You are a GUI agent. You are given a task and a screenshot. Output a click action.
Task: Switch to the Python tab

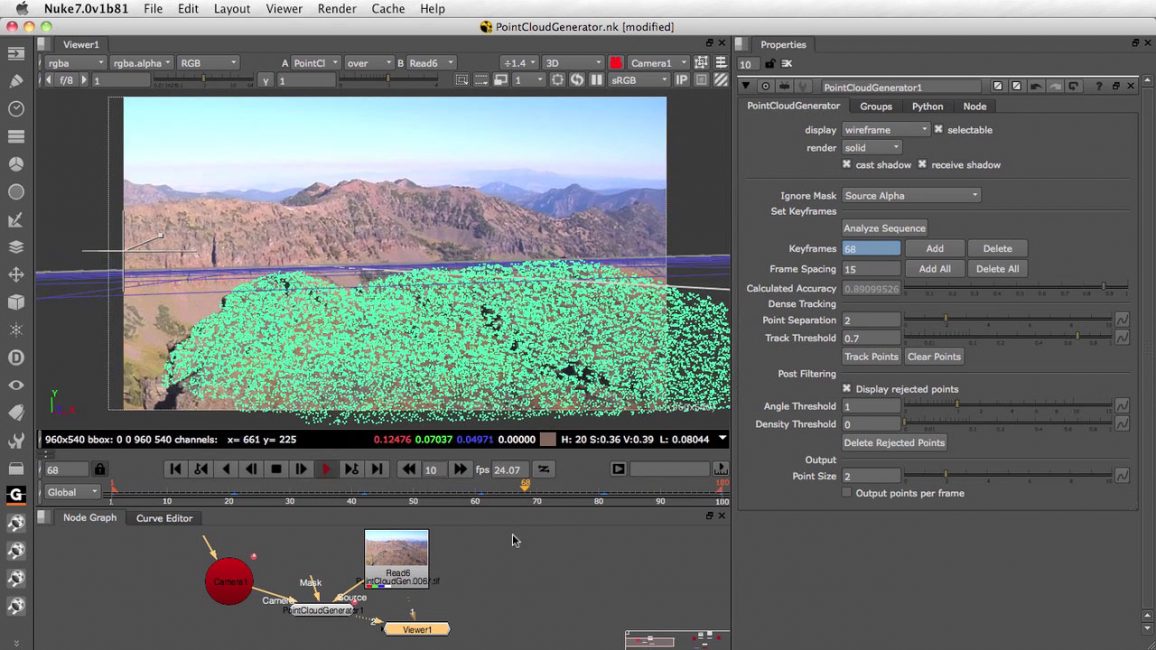point(927,106)
